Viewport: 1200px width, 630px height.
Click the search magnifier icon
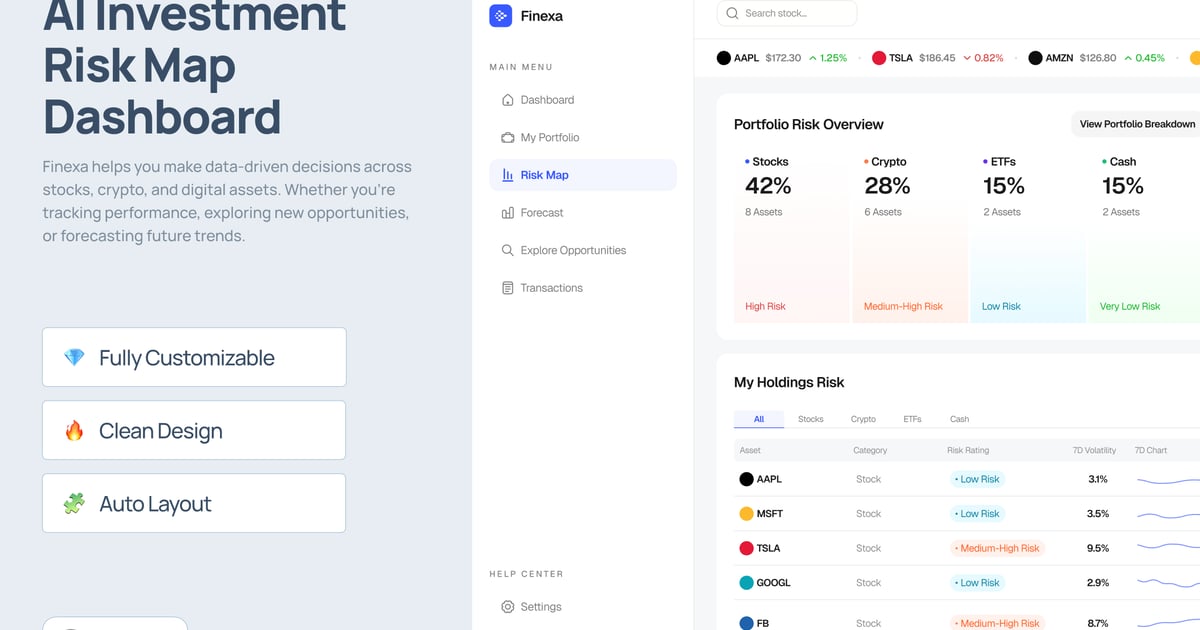[733, 13]
